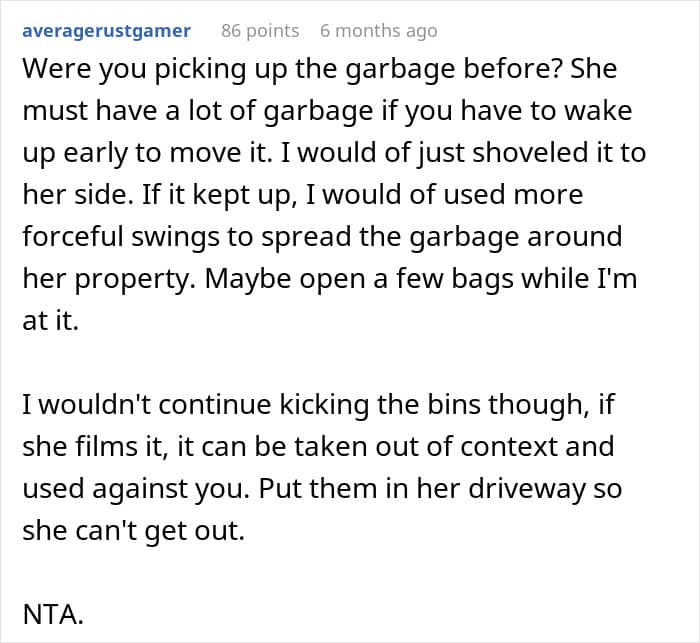Open the averagerustgamer user profile
This screenshot has height=643, width=700.
106,31
